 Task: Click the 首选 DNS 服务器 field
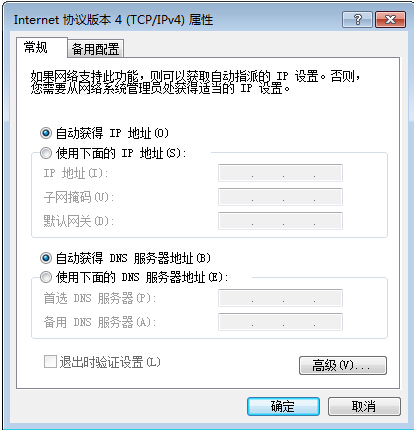pyautogui.click(x=280, y=298)
